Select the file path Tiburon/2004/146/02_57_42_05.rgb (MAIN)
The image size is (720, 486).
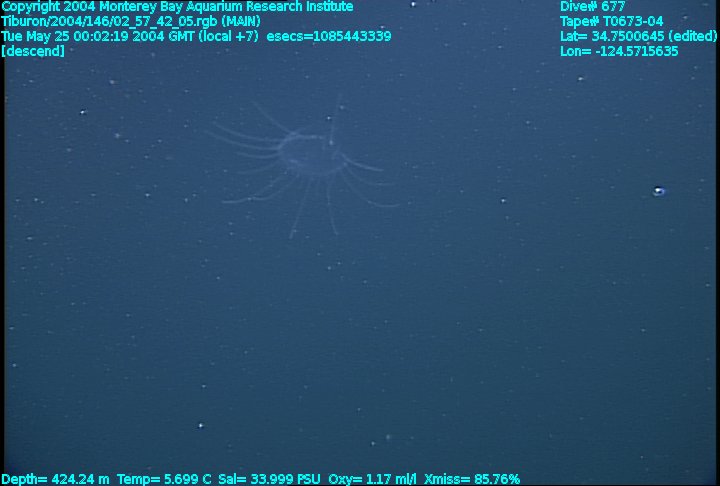coord(131,22)
